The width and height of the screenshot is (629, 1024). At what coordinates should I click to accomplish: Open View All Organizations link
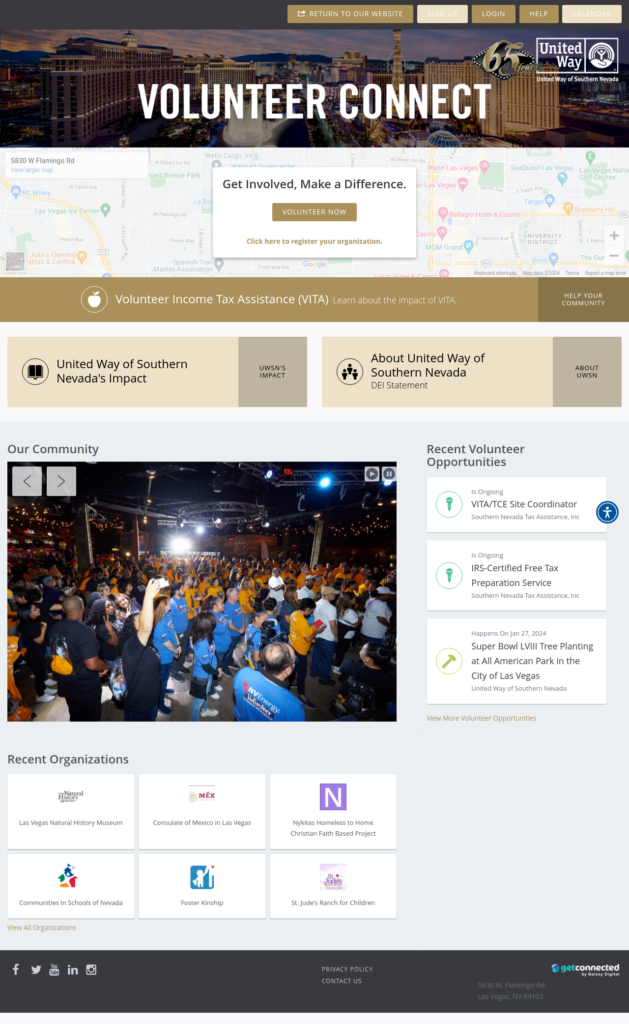[42, 928]
